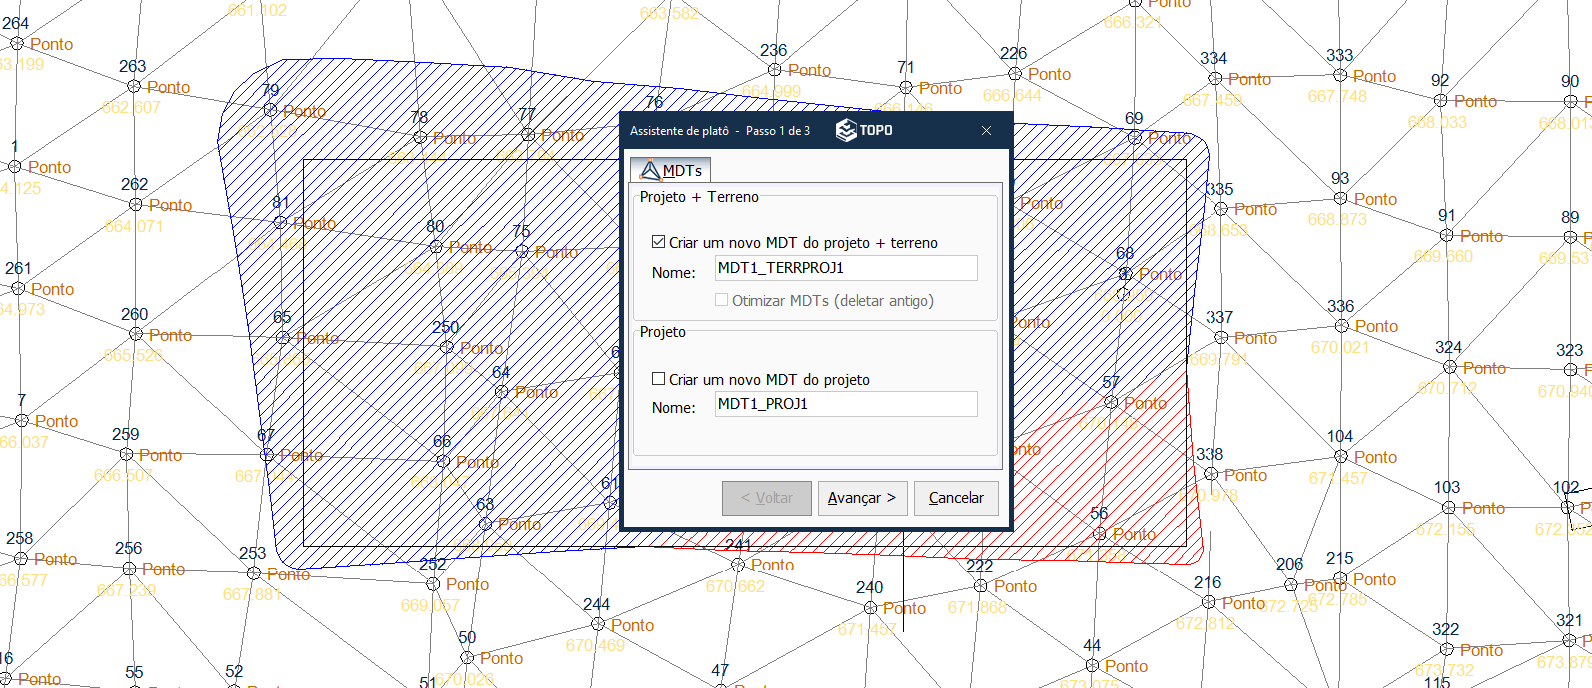Viewport: 1592px width, 688px height.
Task: Select point marker 262 on the drawing
Action: (x=136, y=205)
